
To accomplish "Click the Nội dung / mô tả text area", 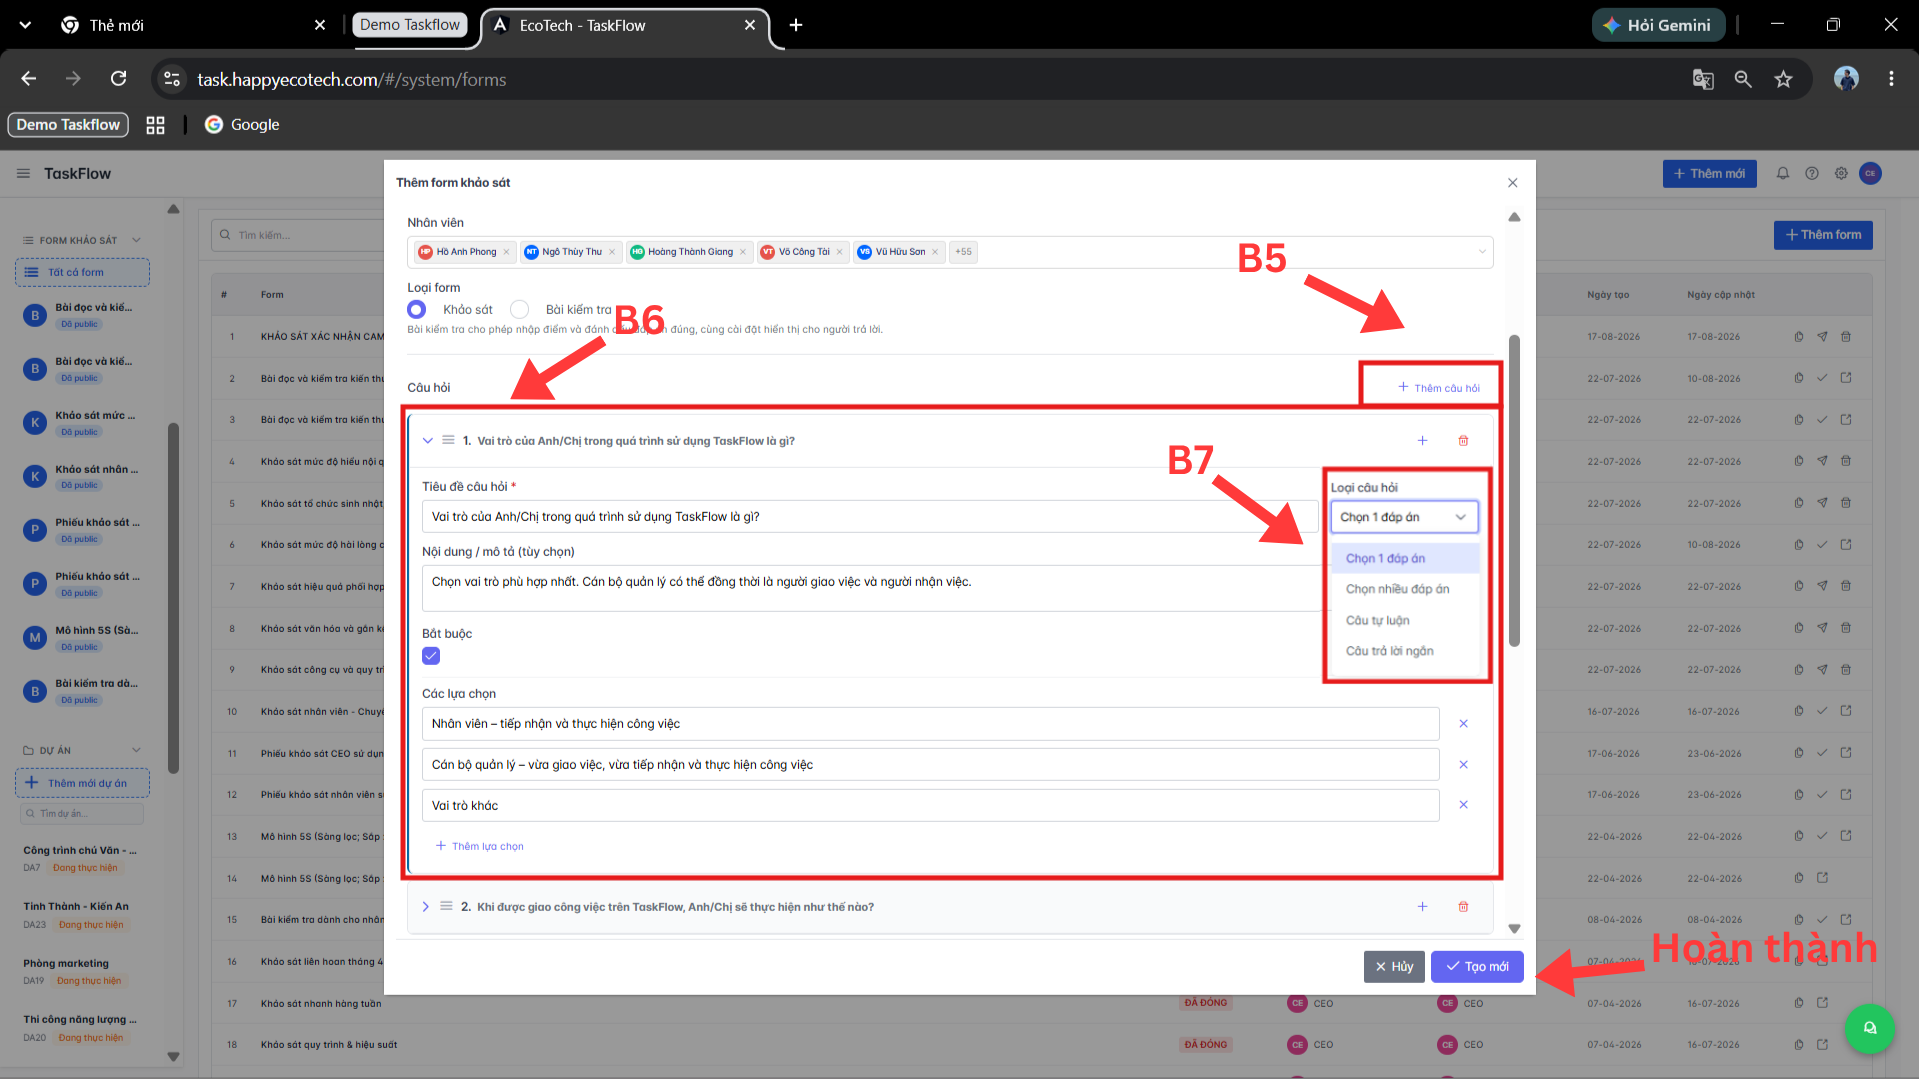I will pyautogui.click(x=872, y=588).
